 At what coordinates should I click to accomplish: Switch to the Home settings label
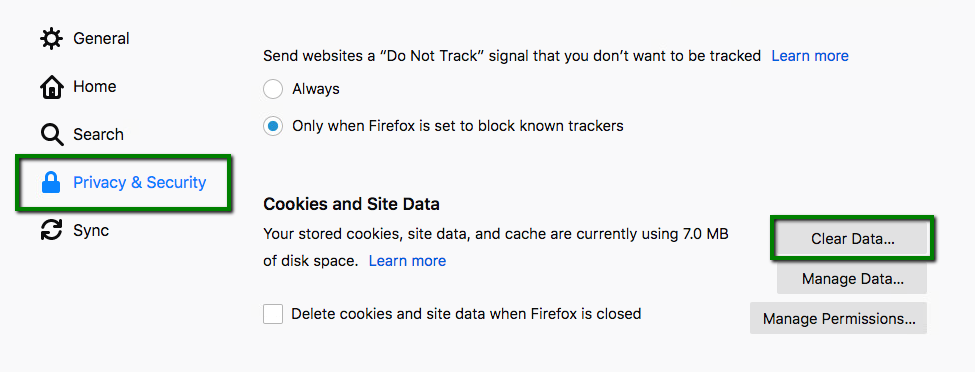[95, 86]
